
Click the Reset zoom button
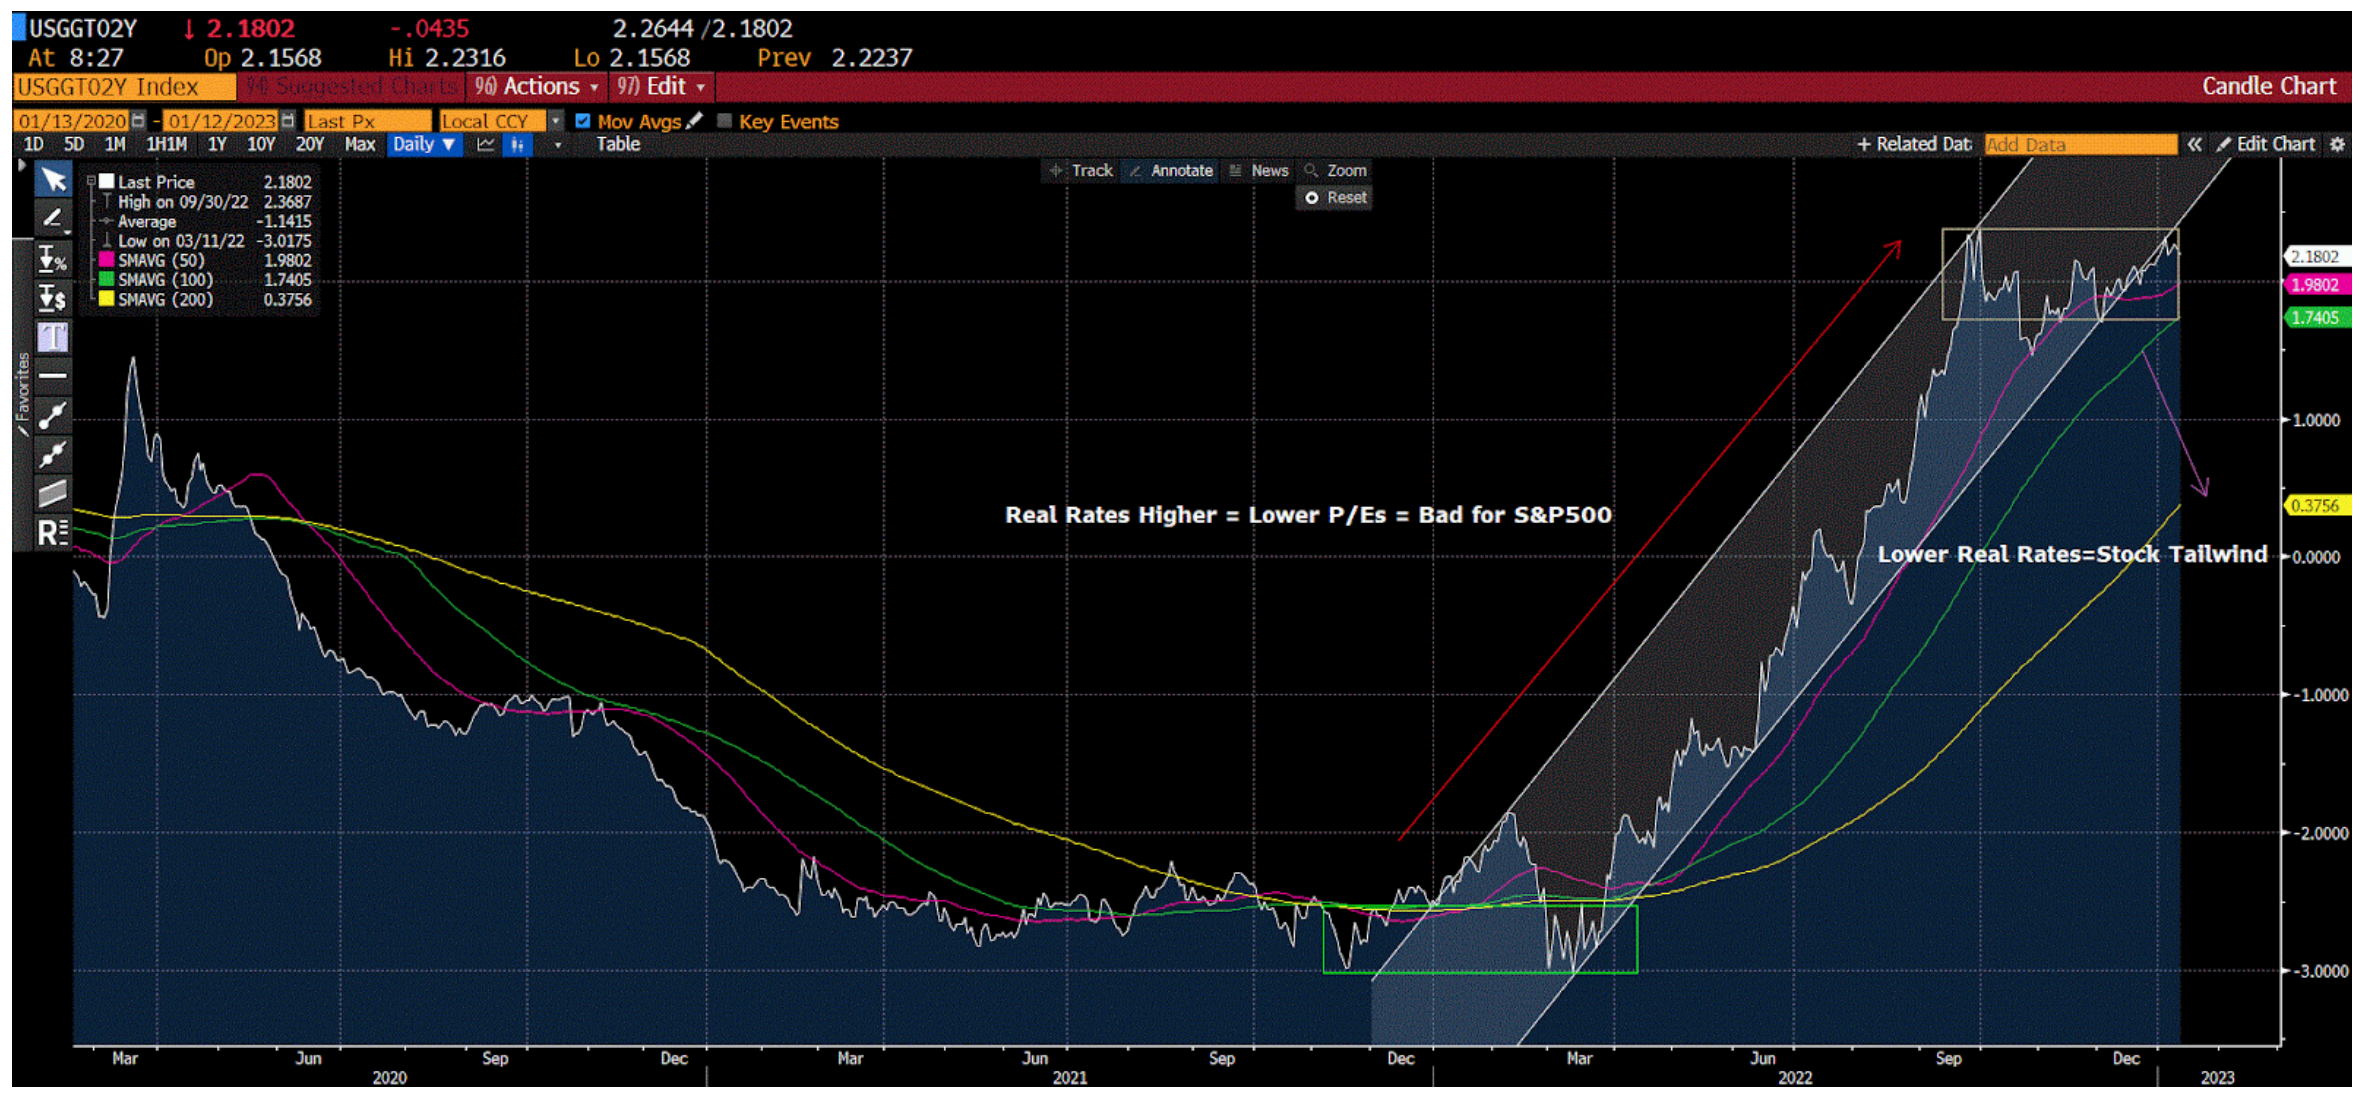tap(1335, 198)
